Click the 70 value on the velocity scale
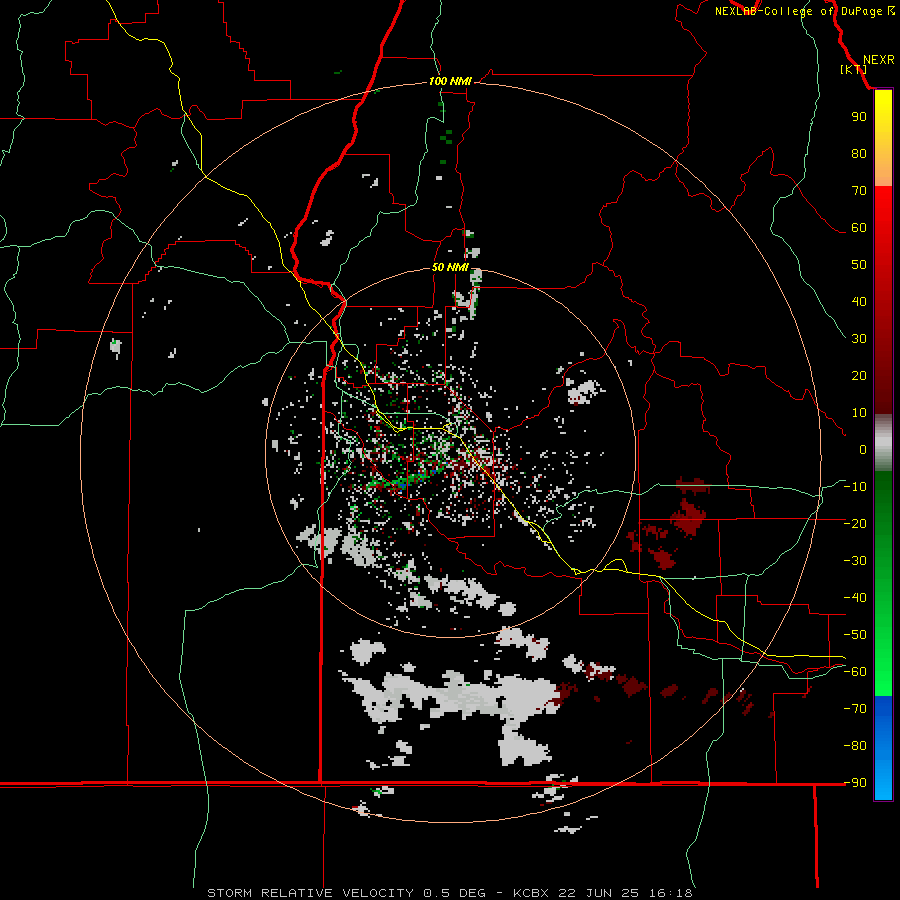Viewport: 900px width, 900px height. (859, 191)
